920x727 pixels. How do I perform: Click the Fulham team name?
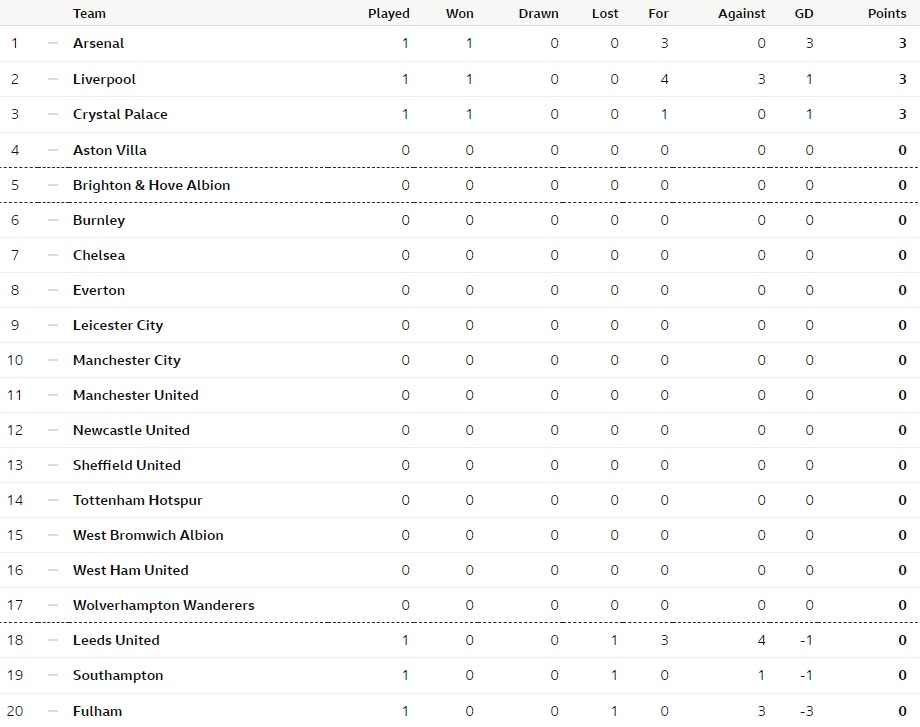point(97,711)
